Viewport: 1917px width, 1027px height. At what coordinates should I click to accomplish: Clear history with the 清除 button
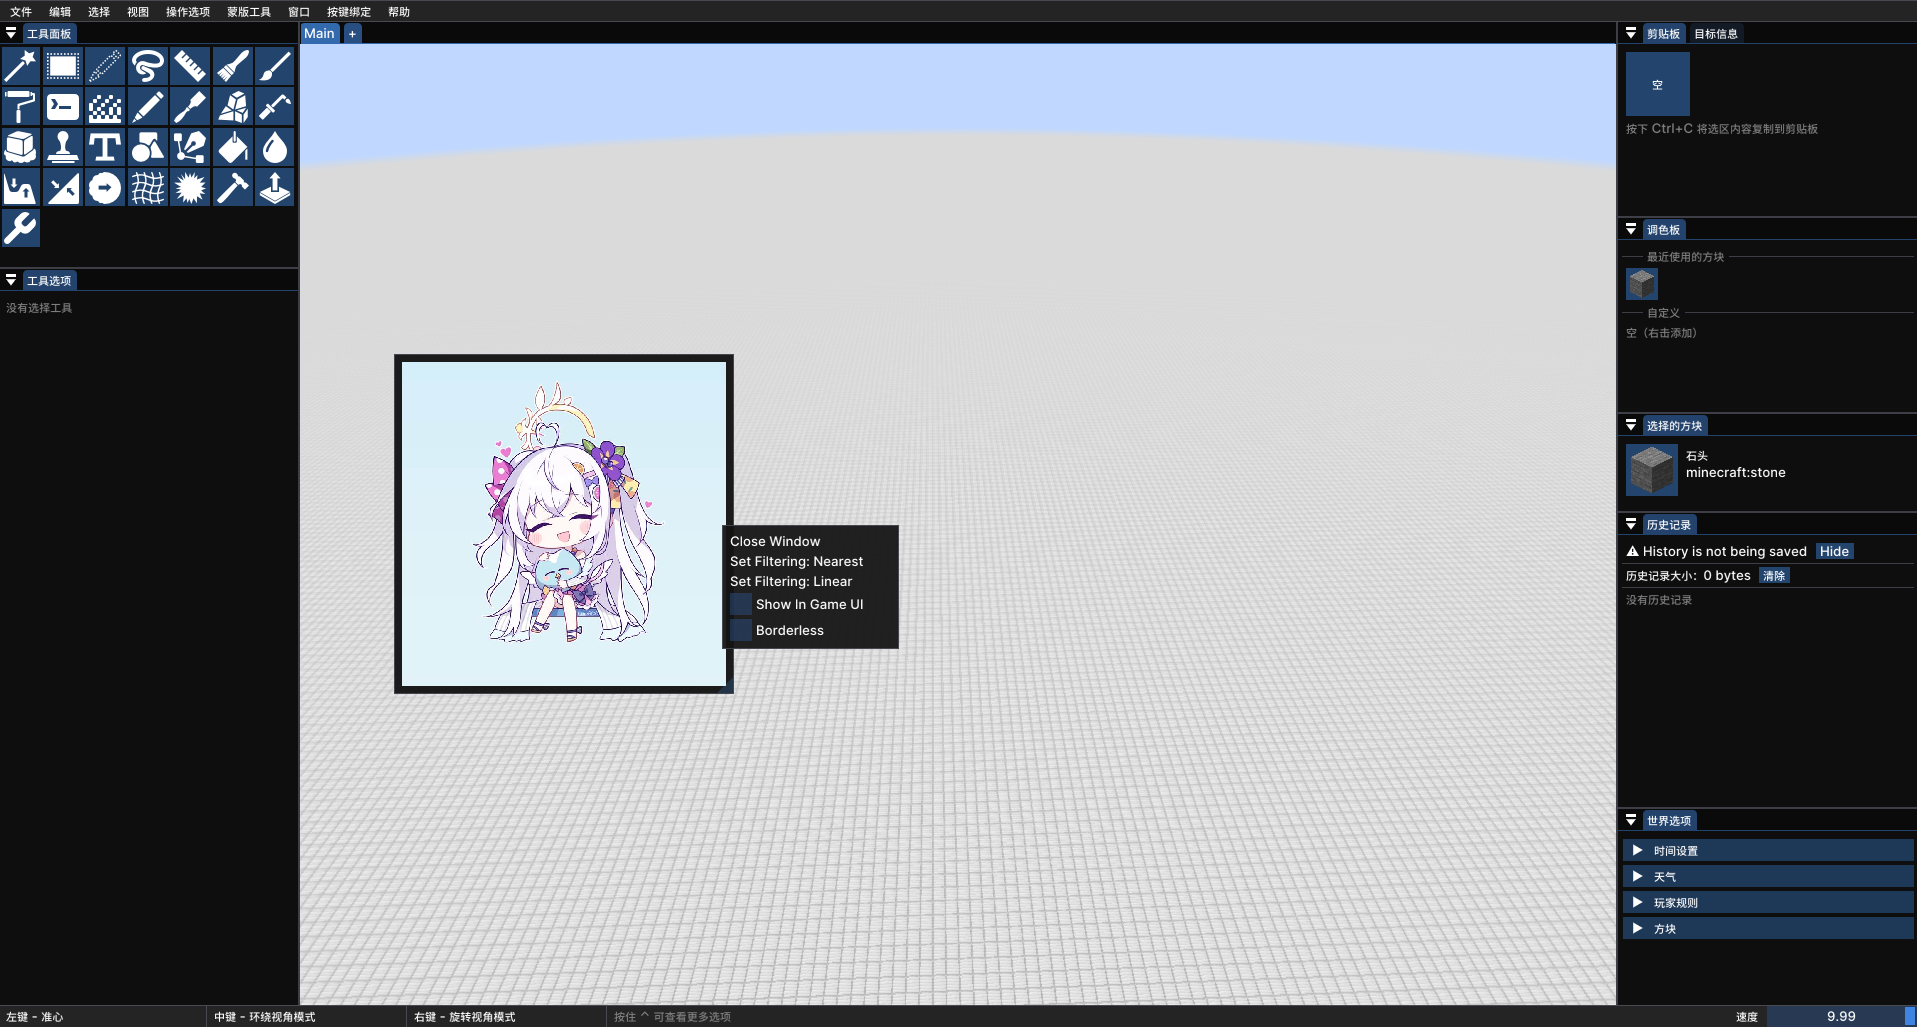click(x=1774, y=575)
